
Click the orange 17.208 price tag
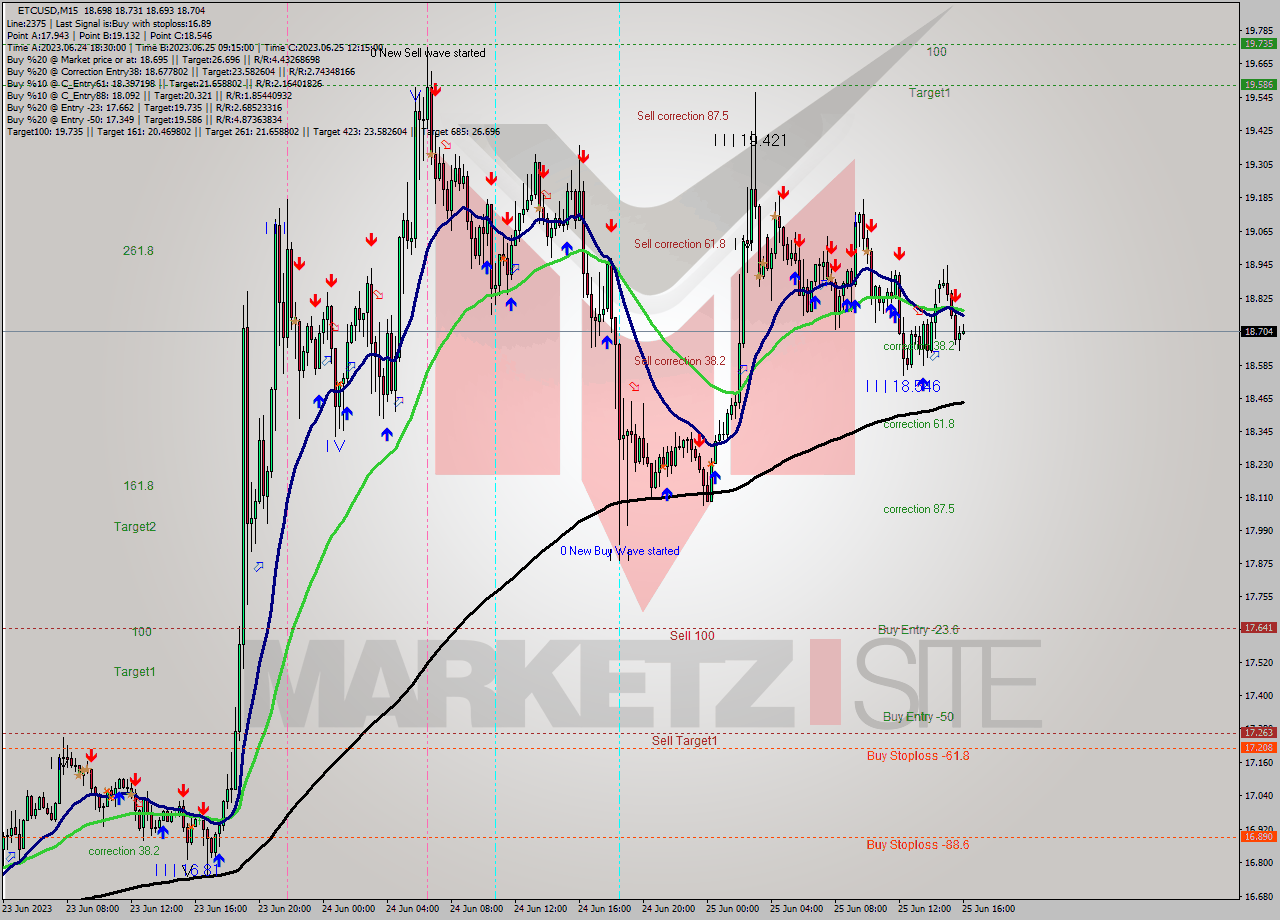[x=1258, y=748]
